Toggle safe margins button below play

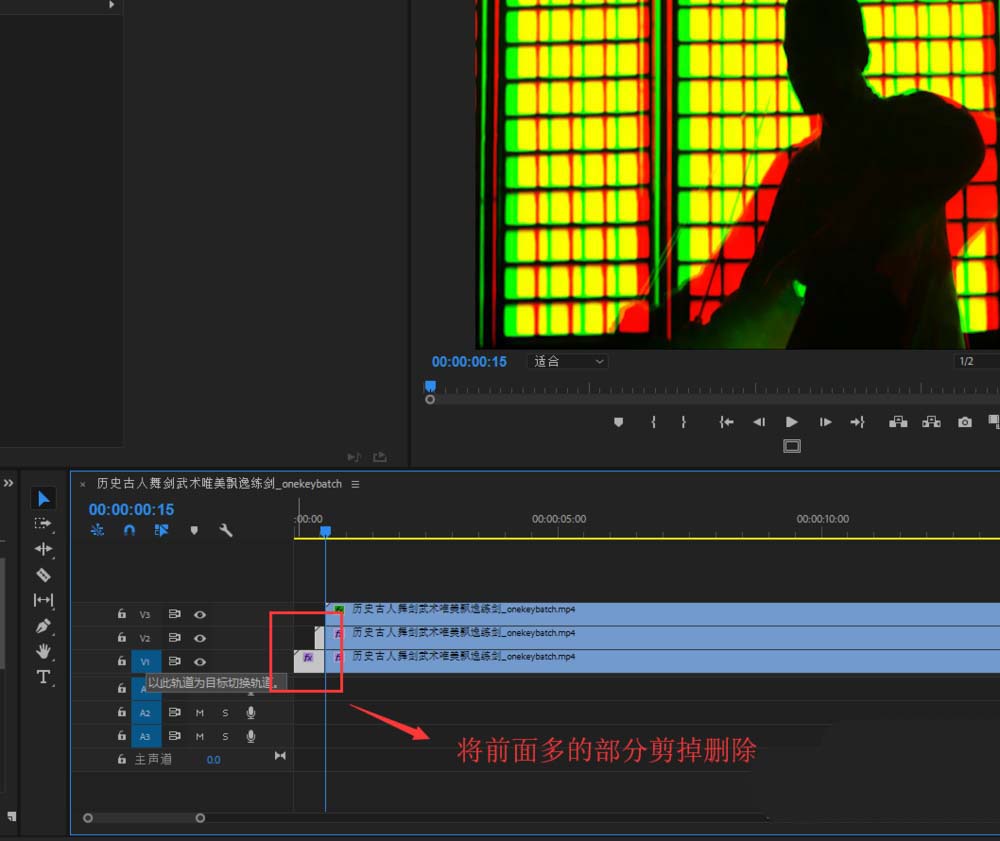(791, 446)
